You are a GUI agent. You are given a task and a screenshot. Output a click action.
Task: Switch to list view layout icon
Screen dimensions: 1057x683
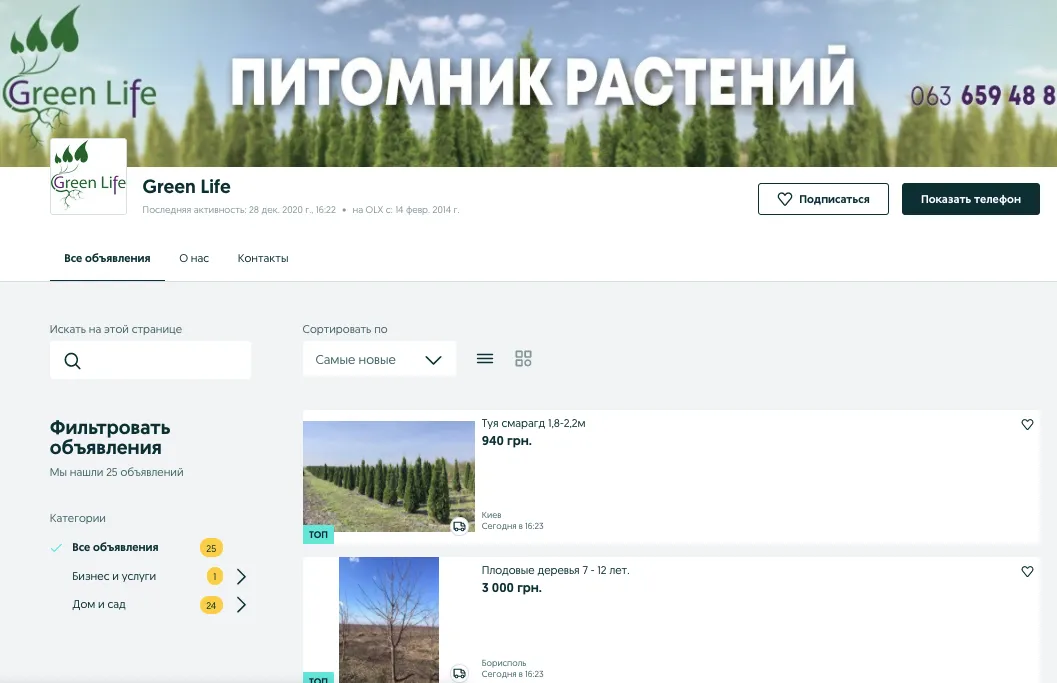(485, 359)
